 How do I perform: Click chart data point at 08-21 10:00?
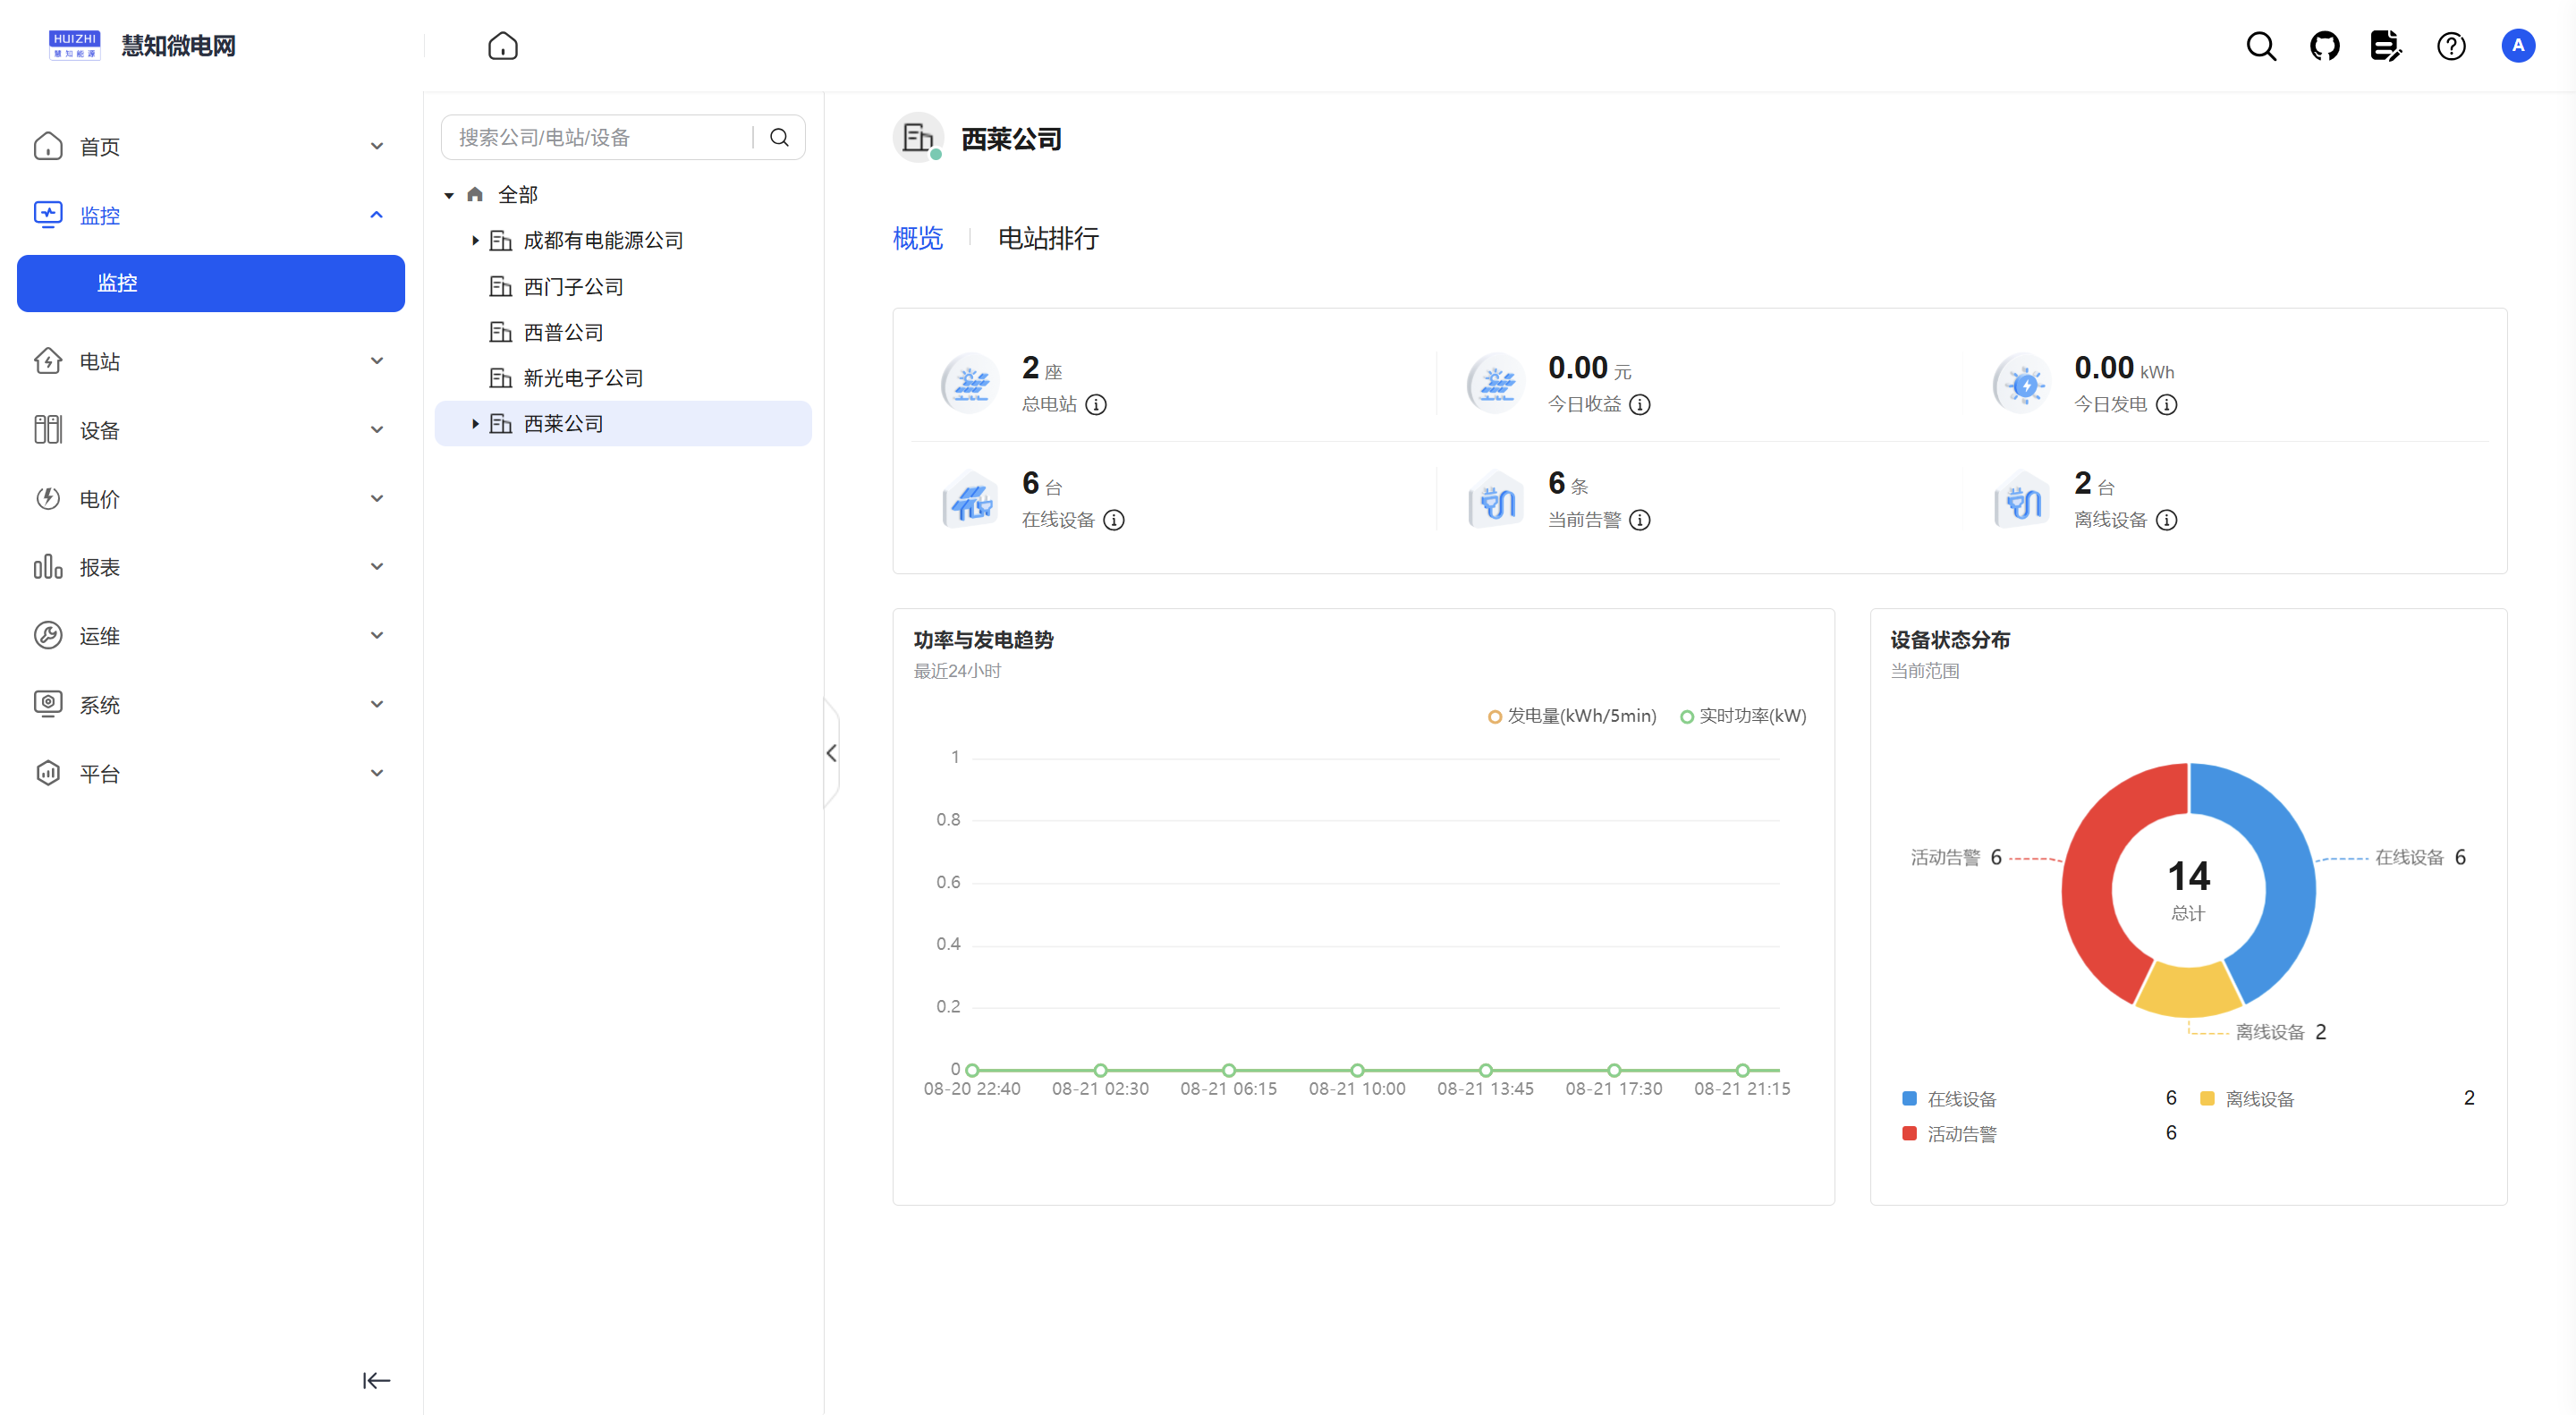1357,1070
